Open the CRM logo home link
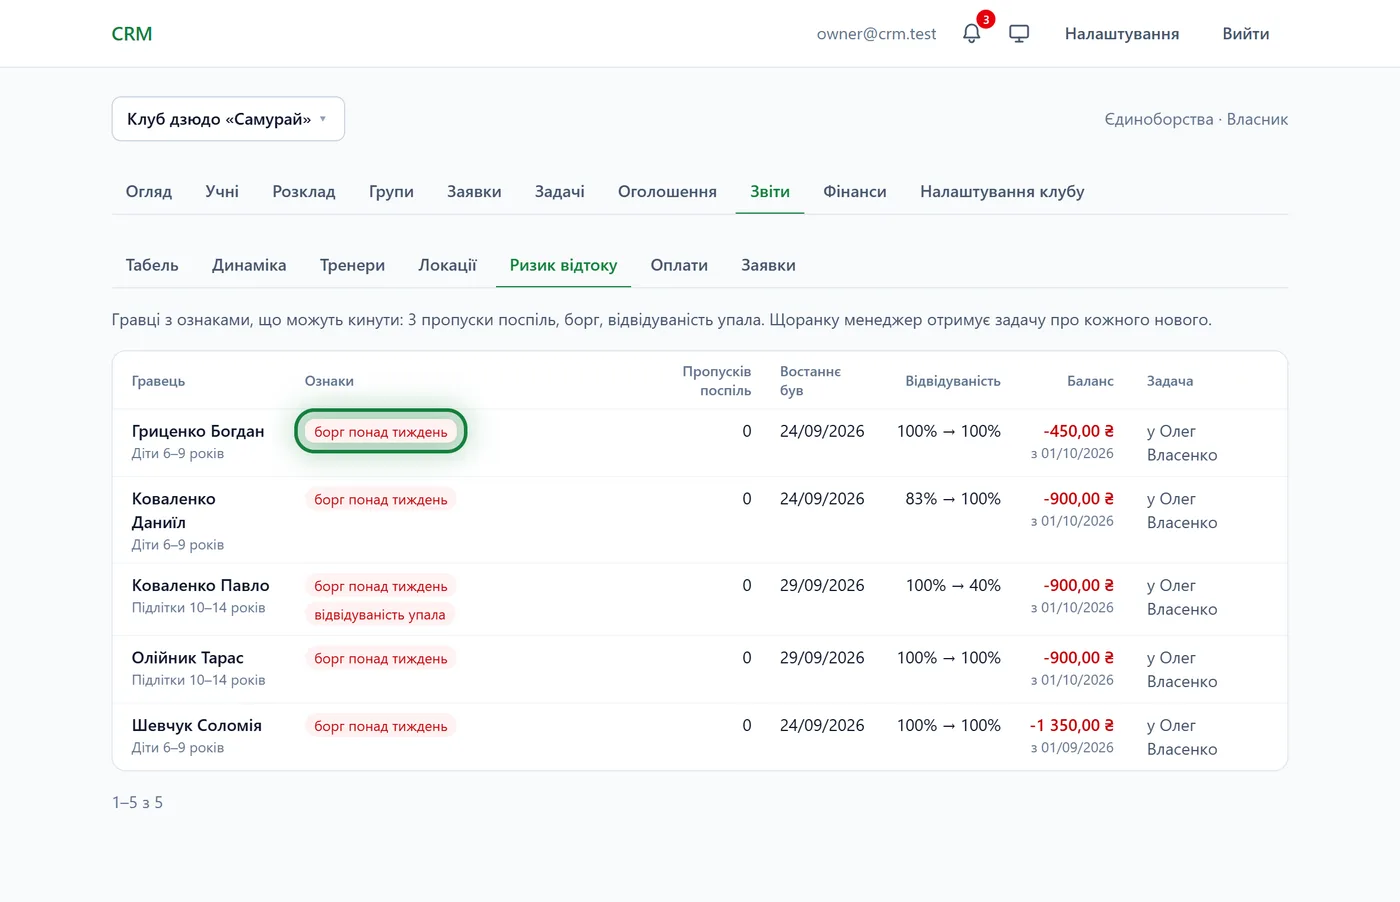This screenshot has height=902, width=1400. [x=132, y=34]
